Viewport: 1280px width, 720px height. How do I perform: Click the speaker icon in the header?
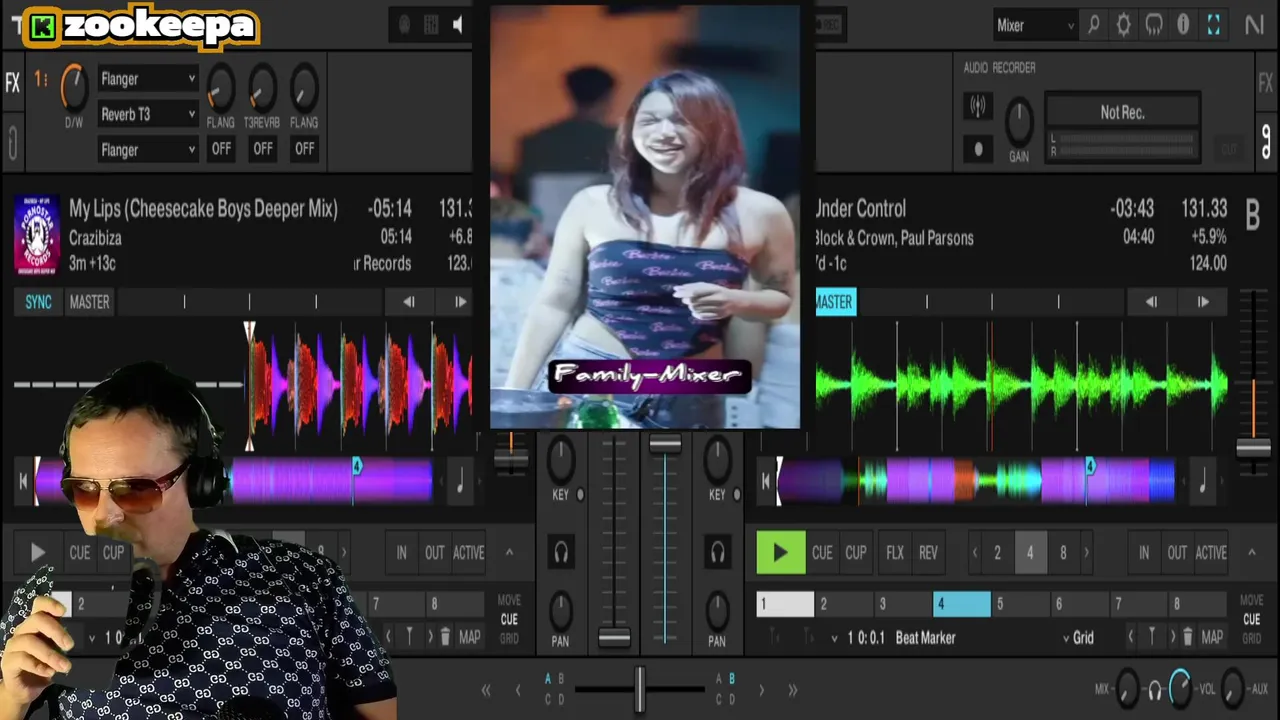458,25
